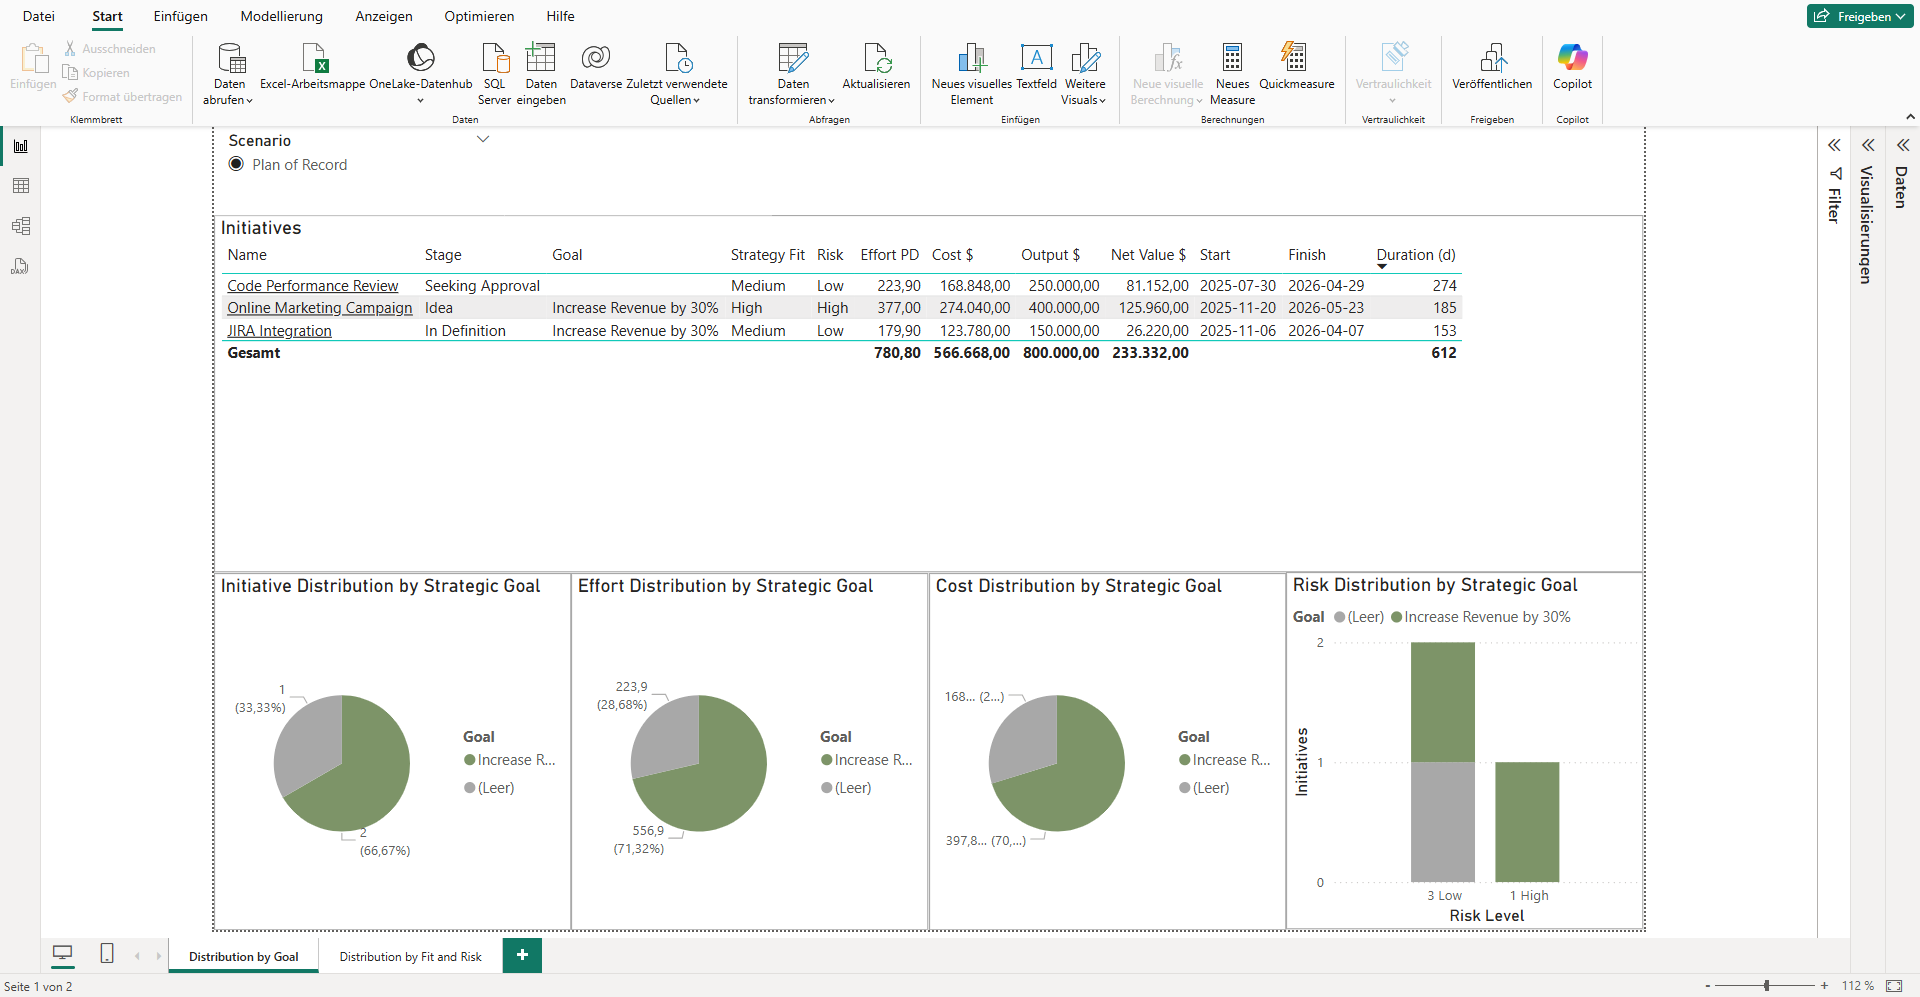
Task: Toggle Increase R... legend in Effort Distribution chart
Action: click(x=866, y=760)
